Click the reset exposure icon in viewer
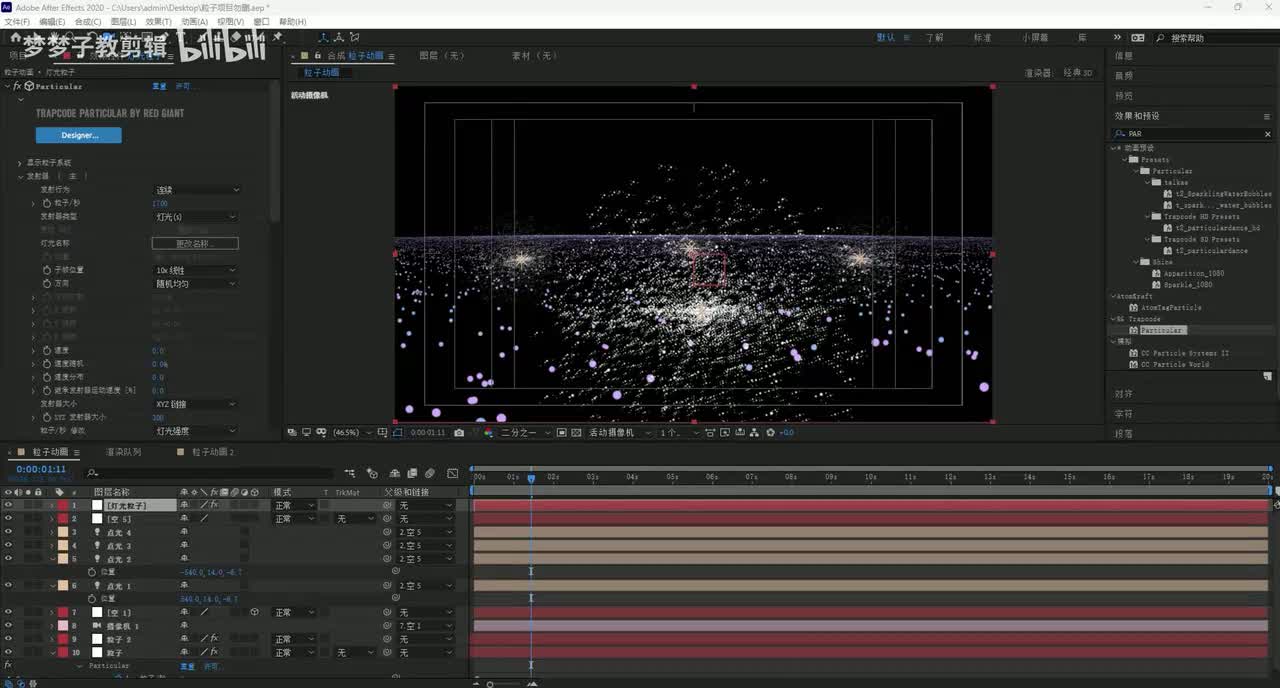 click(x=770, y=432)
